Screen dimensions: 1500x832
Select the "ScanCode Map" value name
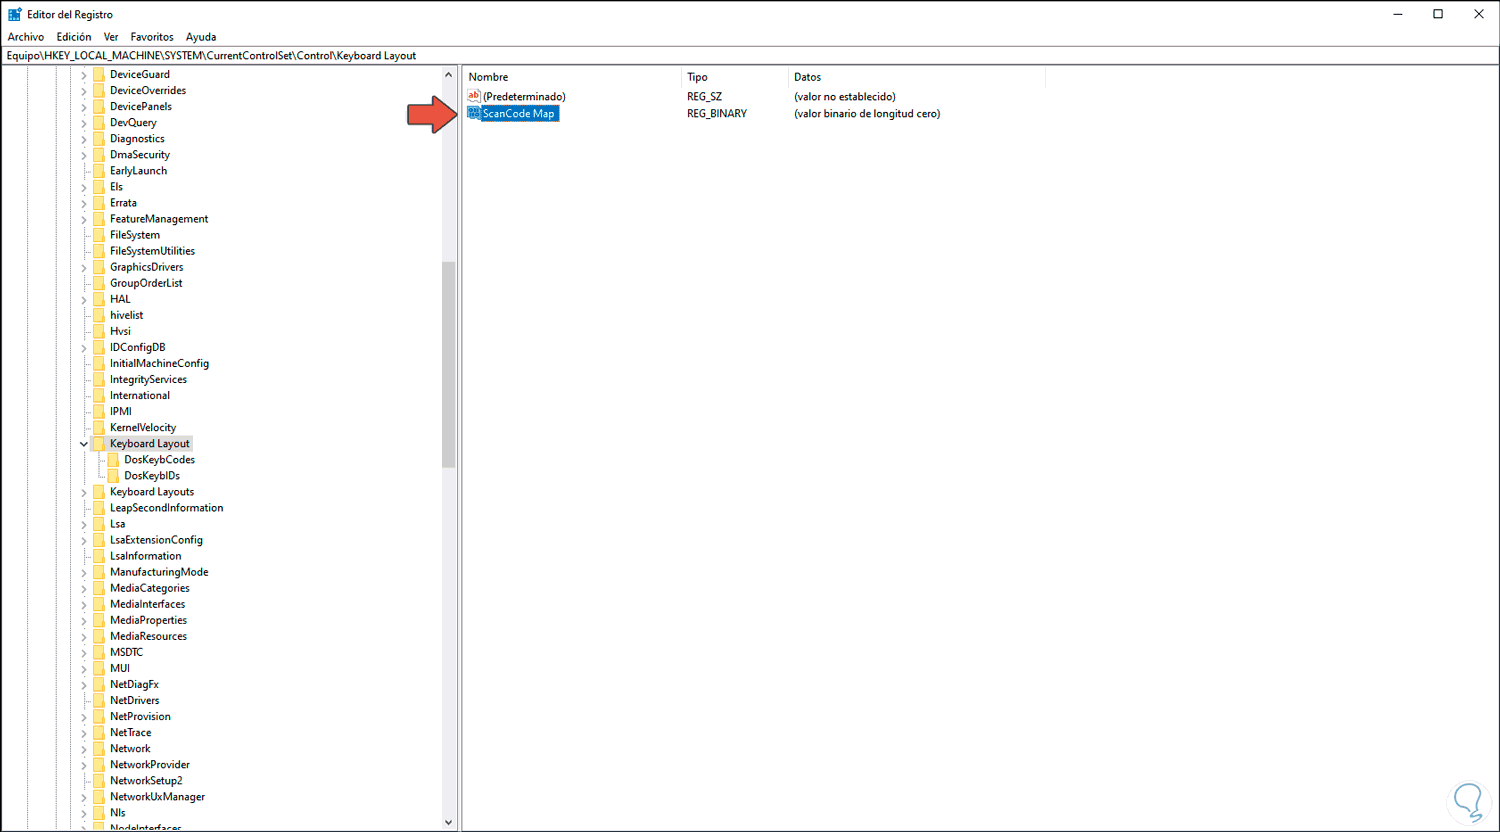pos(518,114)
